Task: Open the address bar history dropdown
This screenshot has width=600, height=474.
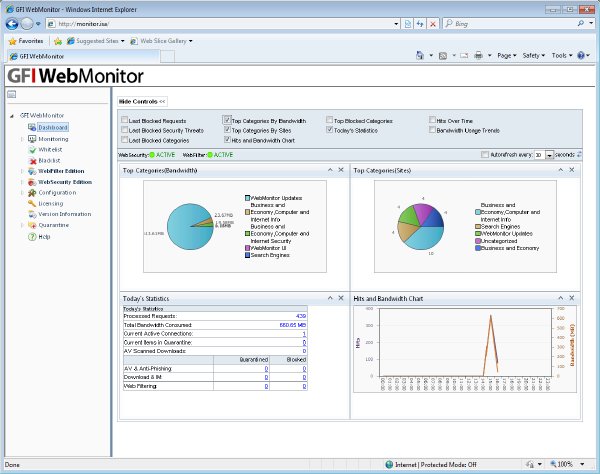Action: pyautogui.click(x=396, y=24)
